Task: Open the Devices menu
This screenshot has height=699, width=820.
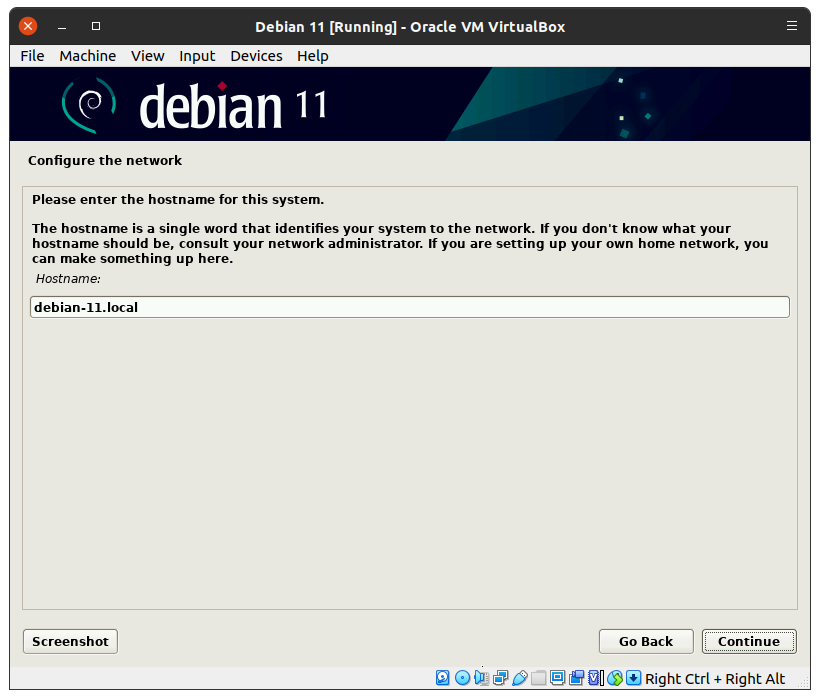Action: [x=256, y=56]
